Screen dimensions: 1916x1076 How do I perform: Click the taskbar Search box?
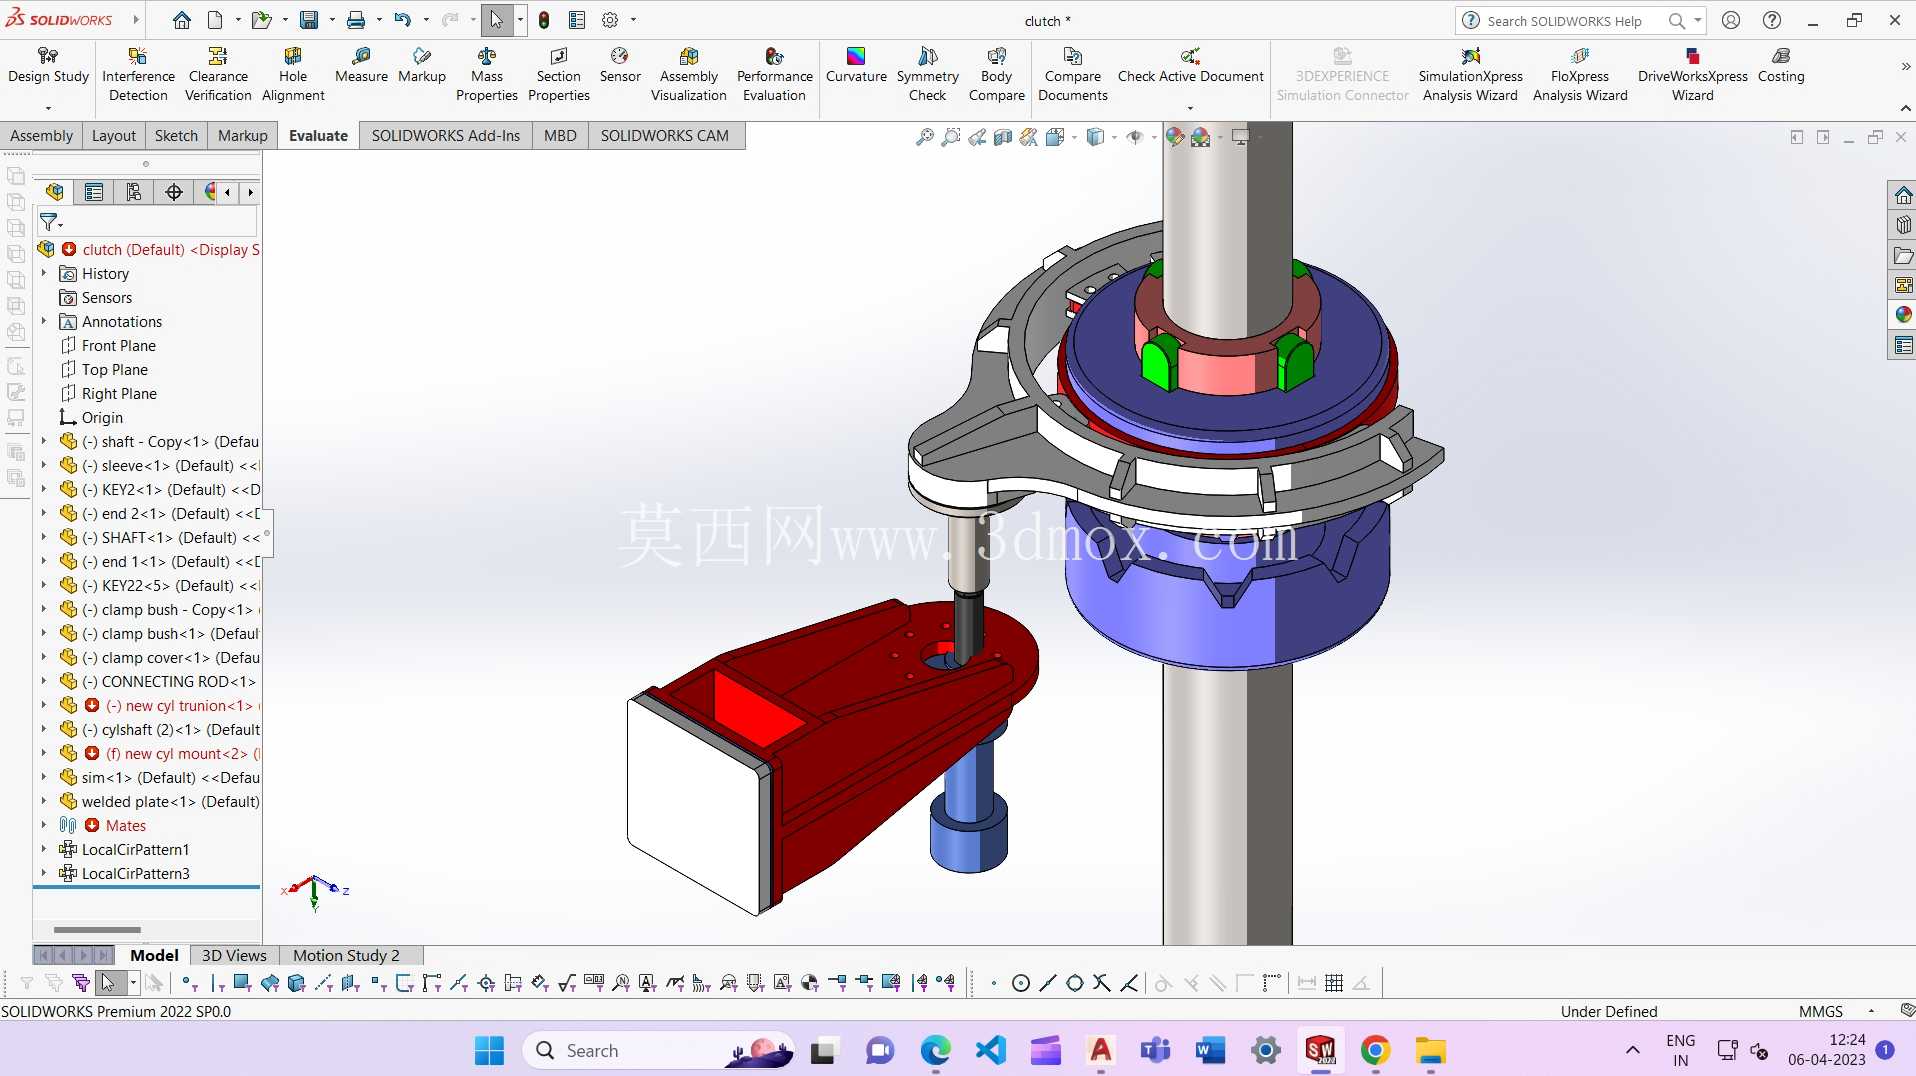pyautogui.click(x=660, y=1050)
